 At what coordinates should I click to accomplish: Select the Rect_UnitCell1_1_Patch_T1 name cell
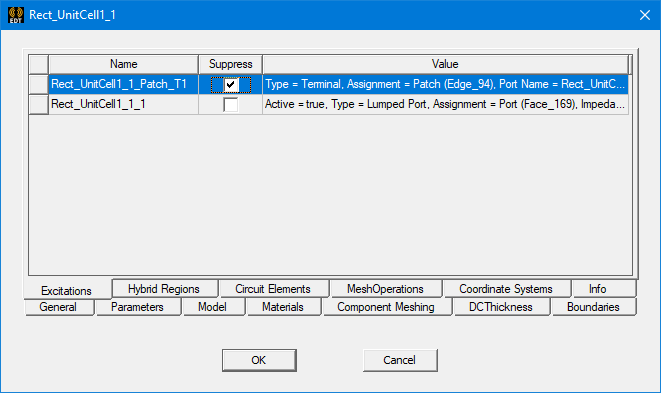pos(124,84)
